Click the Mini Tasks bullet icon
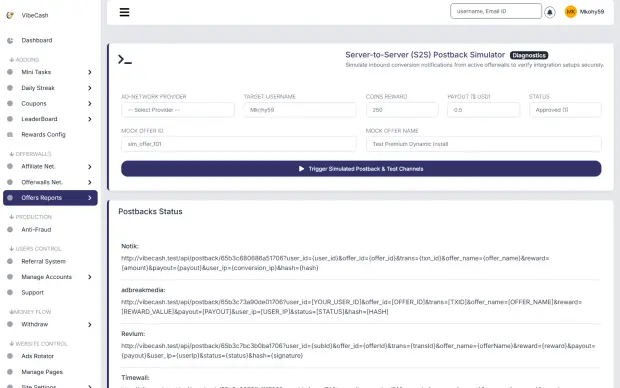The height and width of the screenshot is (388, 620). click(x=10, y=72)
